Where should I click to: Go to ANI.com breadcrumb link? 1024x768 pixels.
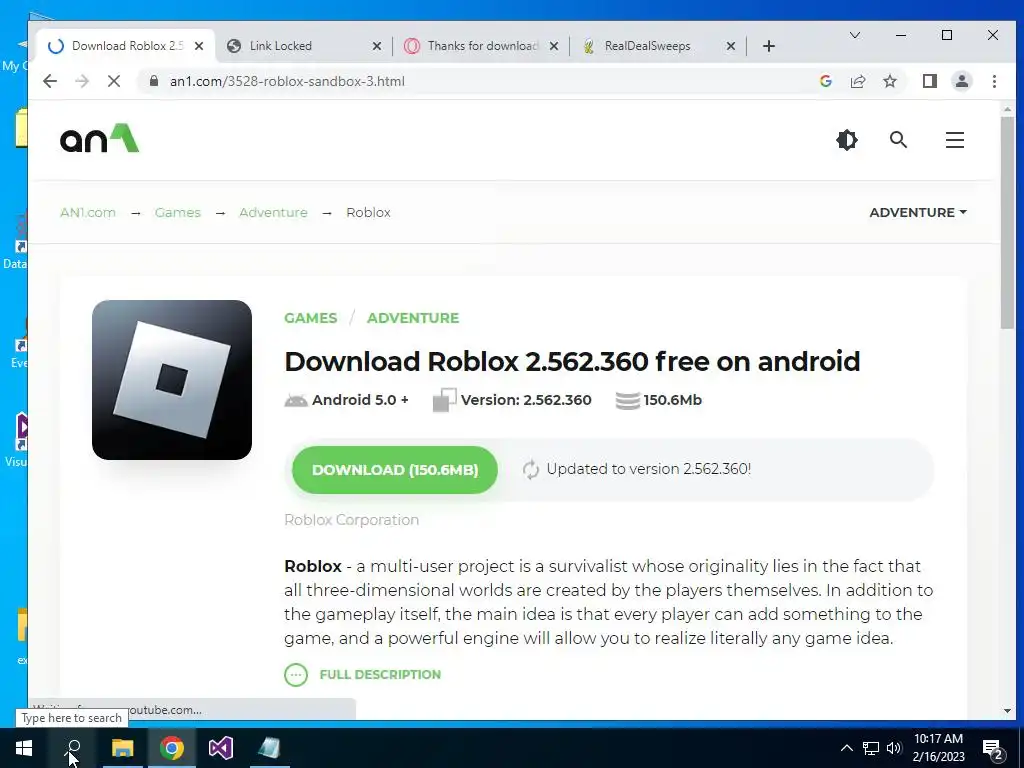tap(88, 212)
